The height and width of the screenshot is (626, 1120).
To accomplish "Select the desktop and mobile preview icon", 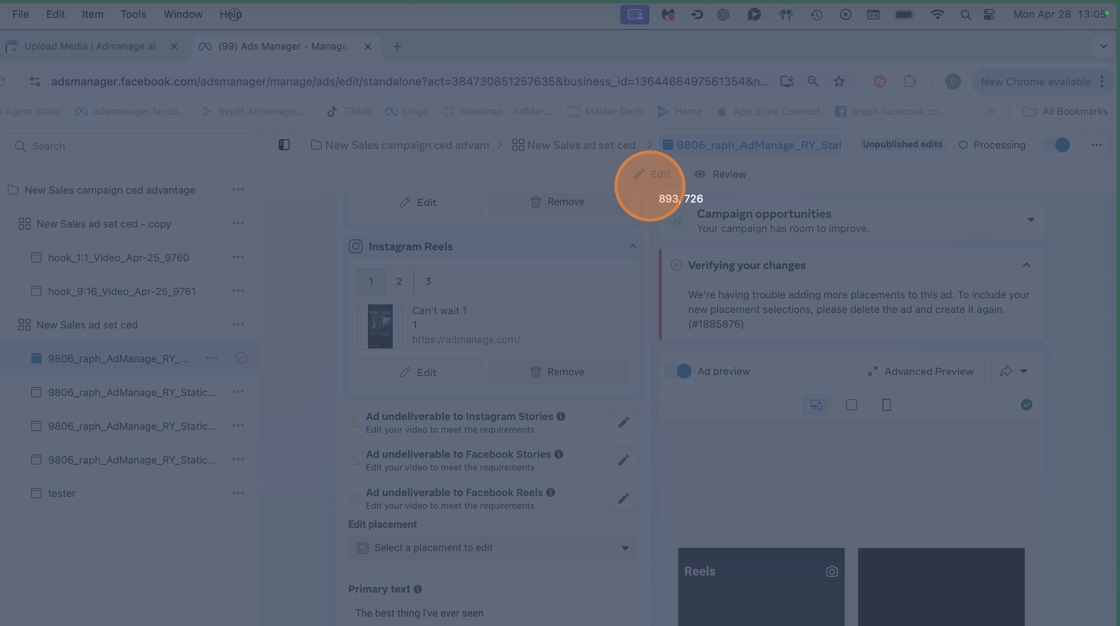I will (816, 405).
